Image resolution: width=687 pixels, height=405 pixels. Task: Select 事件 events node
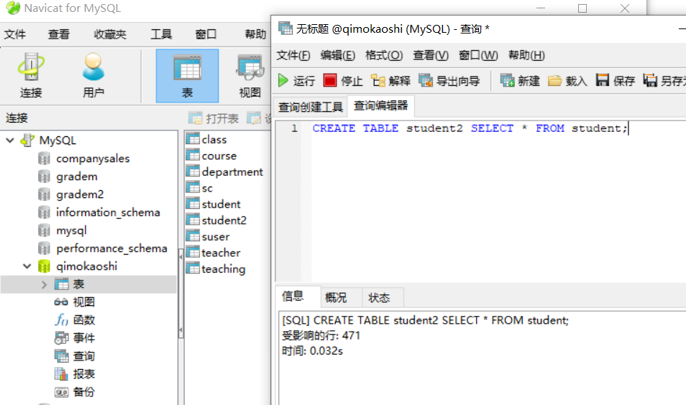click(83, 338)
